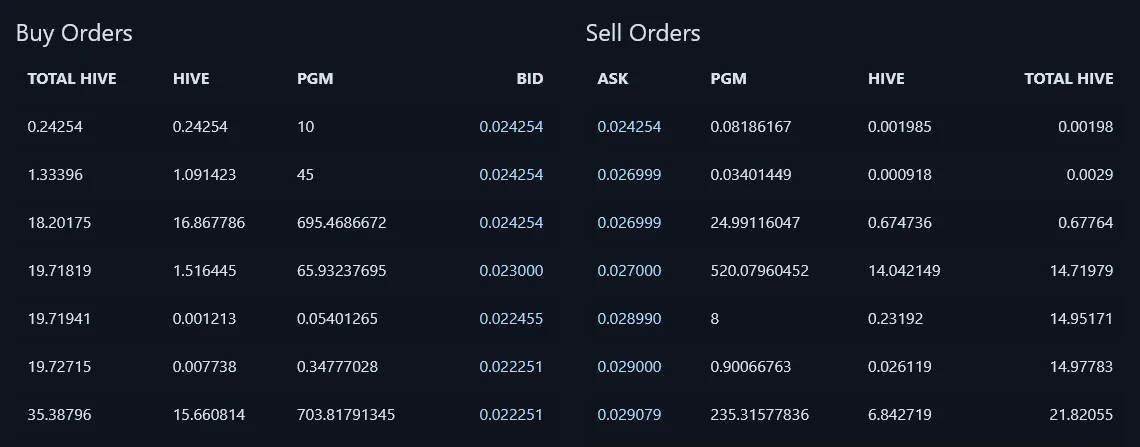
Task: Click the BID column header
Action: click(x=530, y=79)
